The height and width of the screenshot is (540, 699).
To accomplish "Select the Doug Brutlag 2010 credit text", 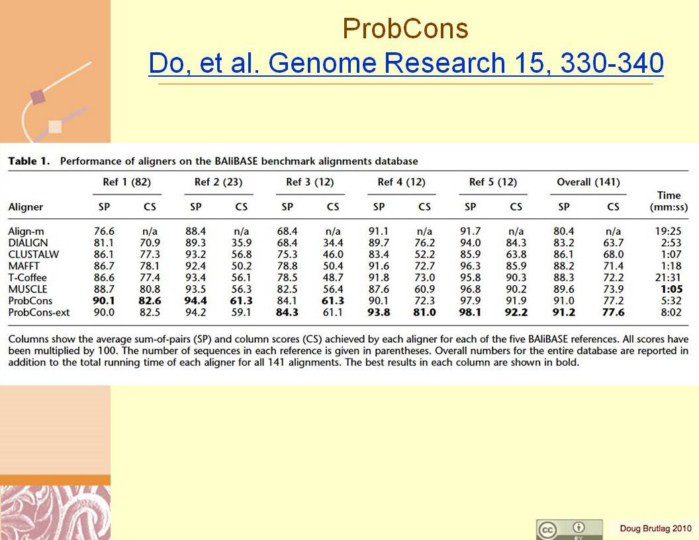I will tap(650, 528).
